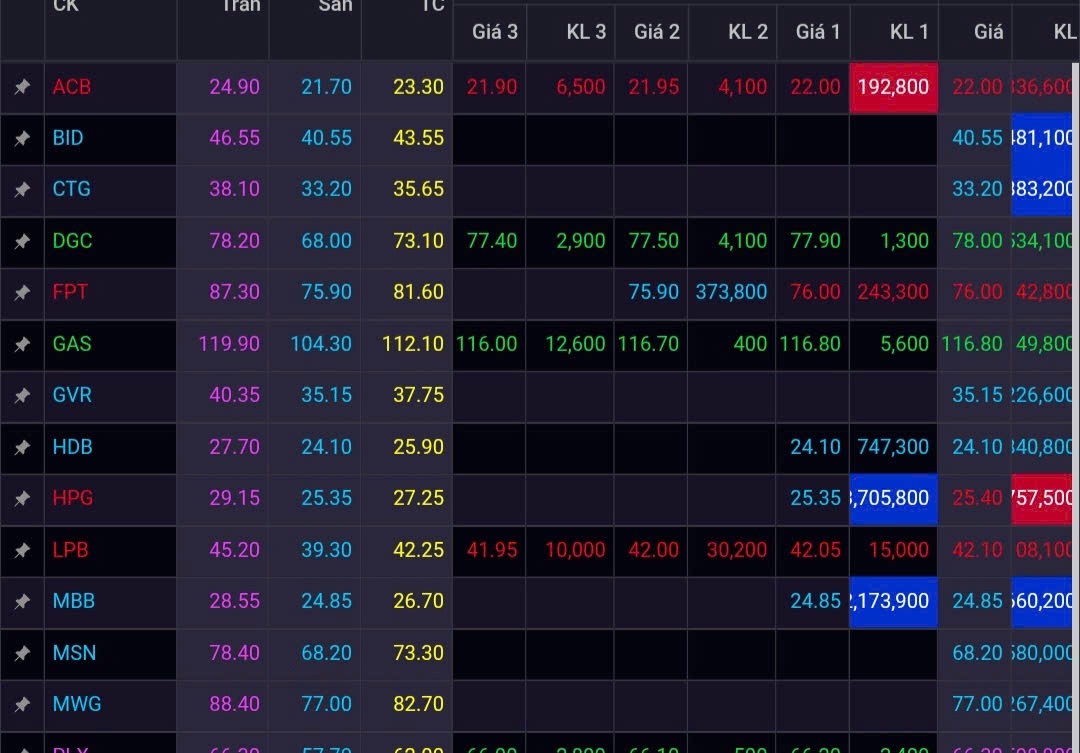Select the HDB stock symbol
Image resolution: width=1080 pixels, height=753 pixels.
72,446
